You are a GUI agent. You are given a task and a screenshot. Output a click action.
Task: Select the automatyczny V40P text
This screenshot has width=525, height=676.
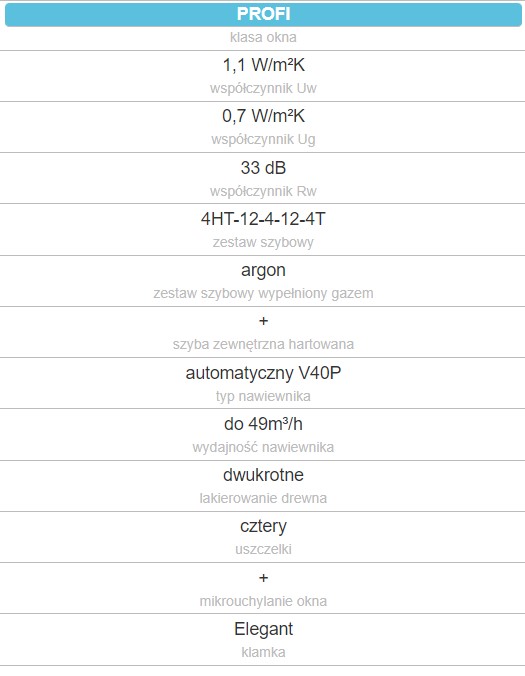(x=263, y=373)
